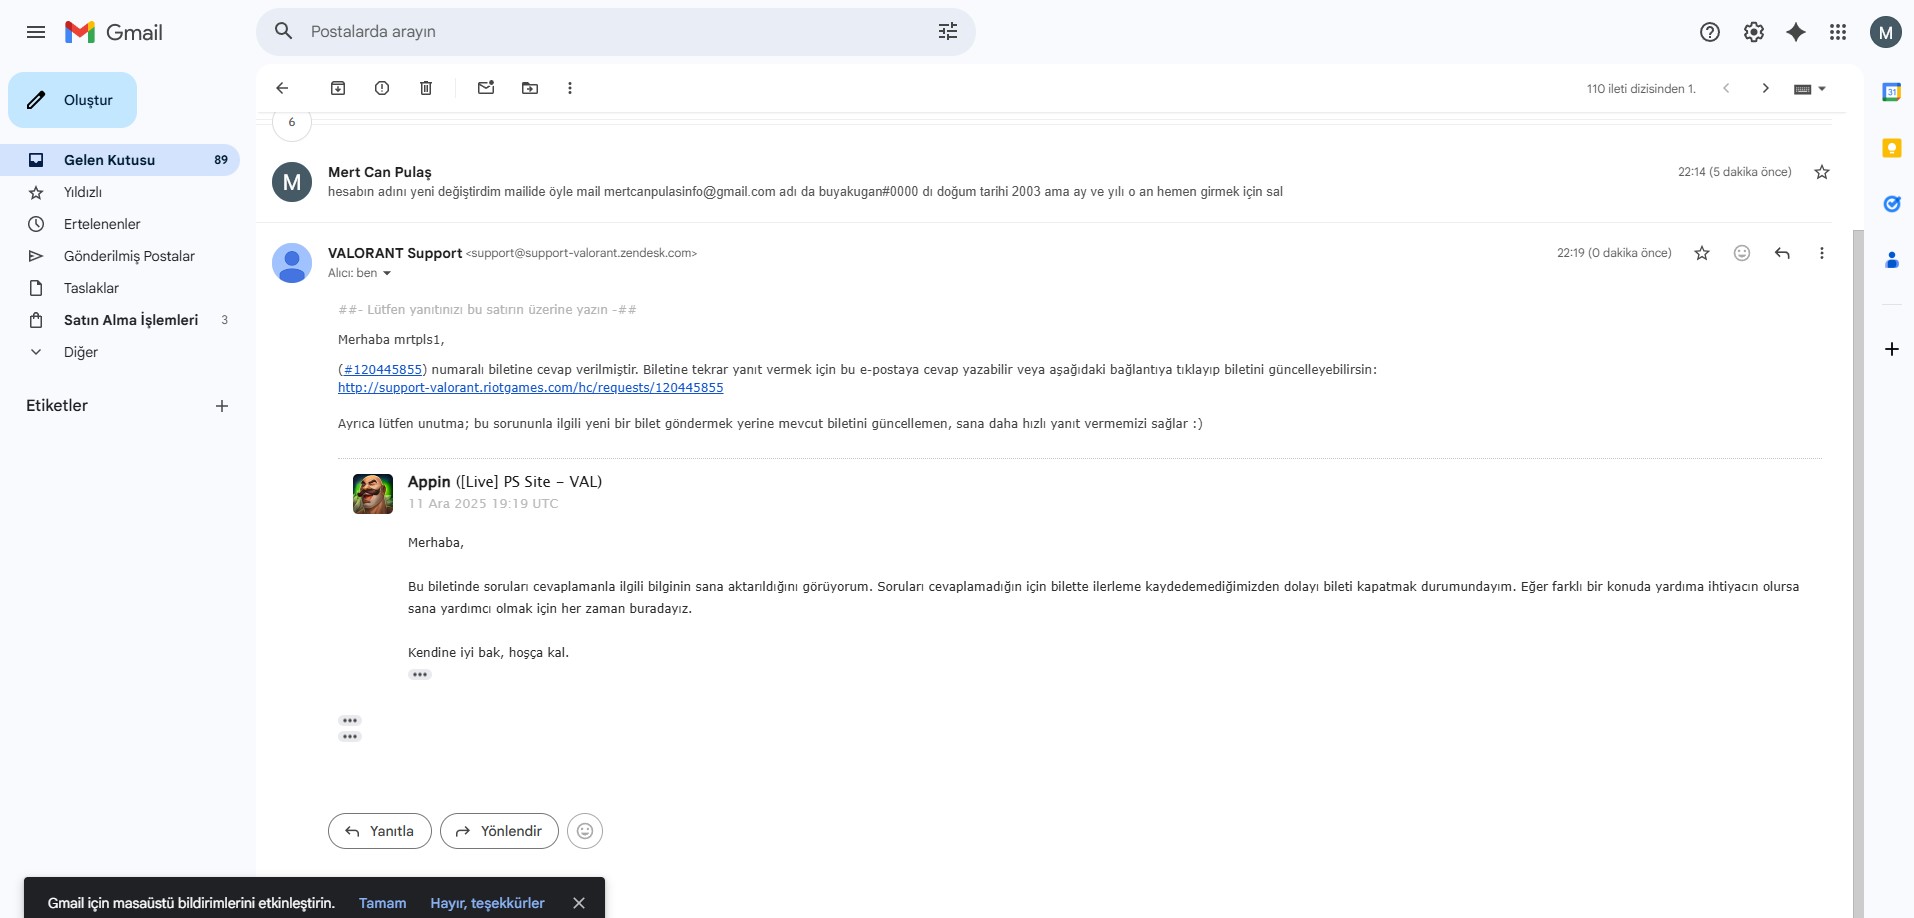1914x918 pixels.
Task: Expand the first trimmed content ellipsis at left
Action: [x=349, y=720]
